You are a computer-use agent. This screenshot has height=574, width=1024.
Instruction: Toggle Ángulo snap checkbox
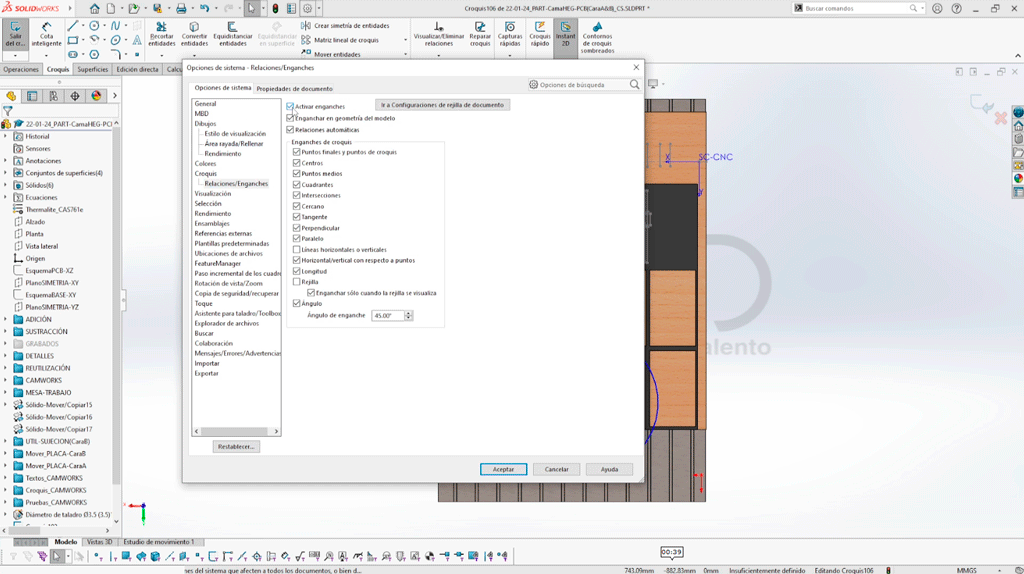pos(296,303)
